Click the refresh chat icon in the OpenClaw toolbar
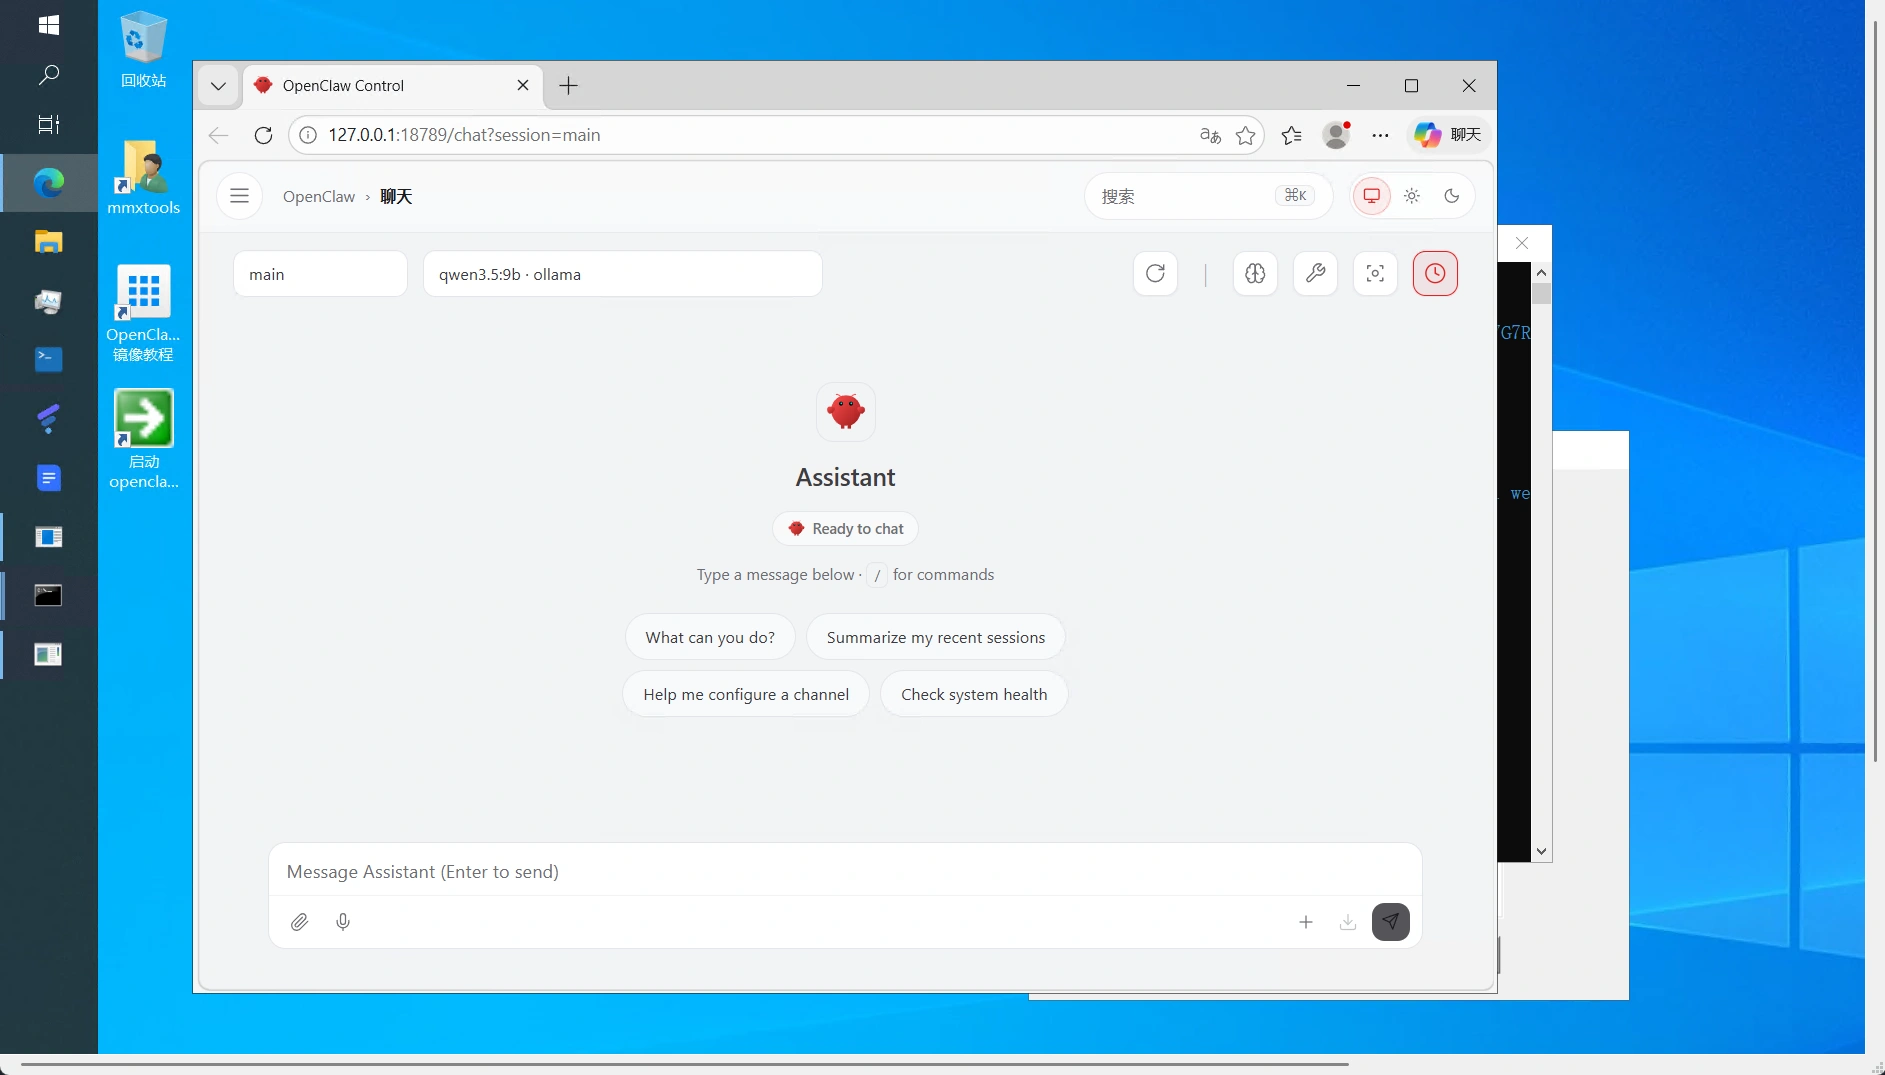 click(x=1155, y=274)
